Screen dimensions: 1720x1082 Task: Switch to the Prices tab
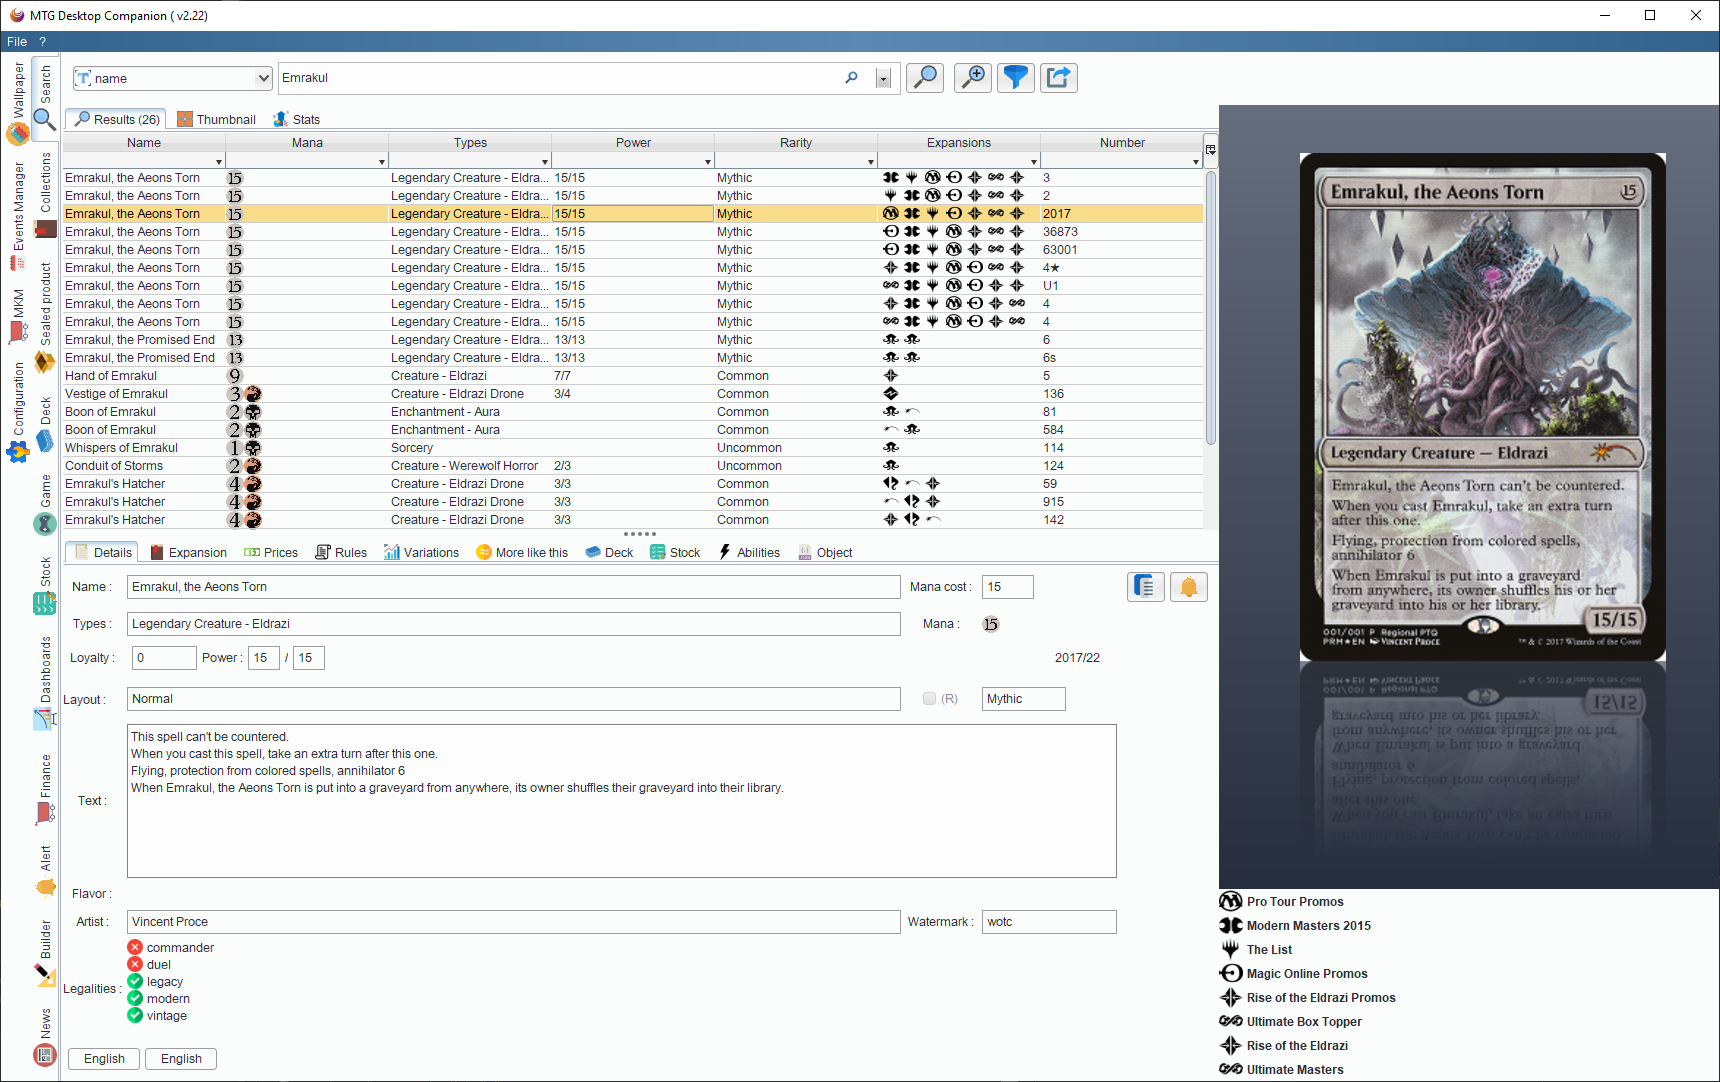[271, 552]
